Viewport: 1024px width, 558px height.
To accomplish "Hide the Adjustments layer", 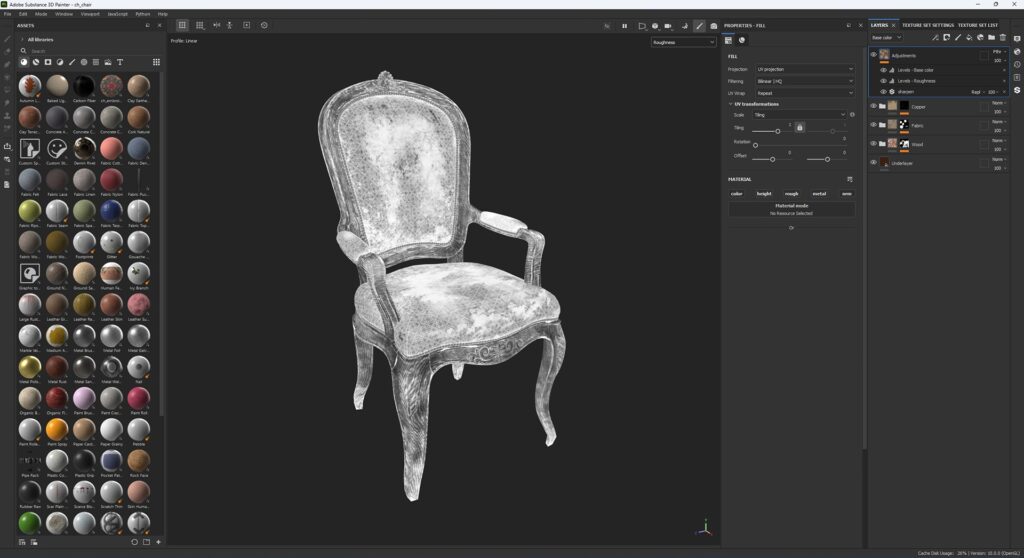I will 873,55.
